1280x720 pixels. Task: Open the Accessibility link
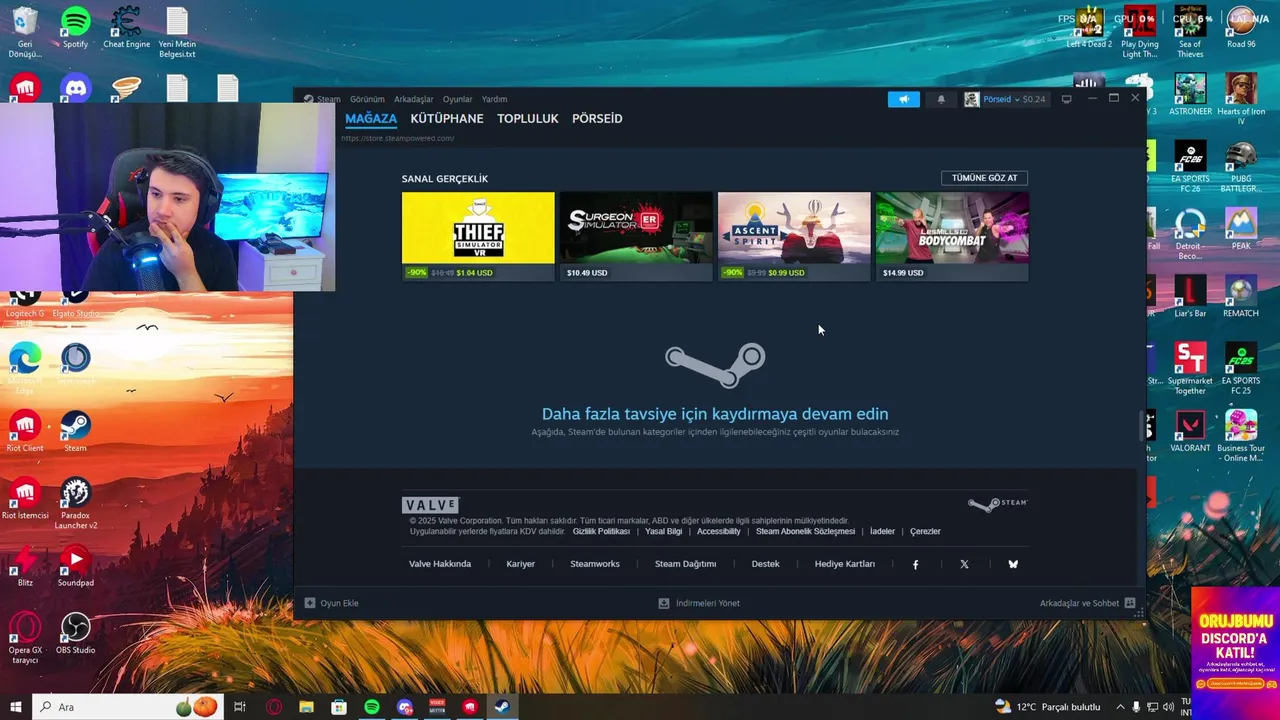tap(719, 531)
